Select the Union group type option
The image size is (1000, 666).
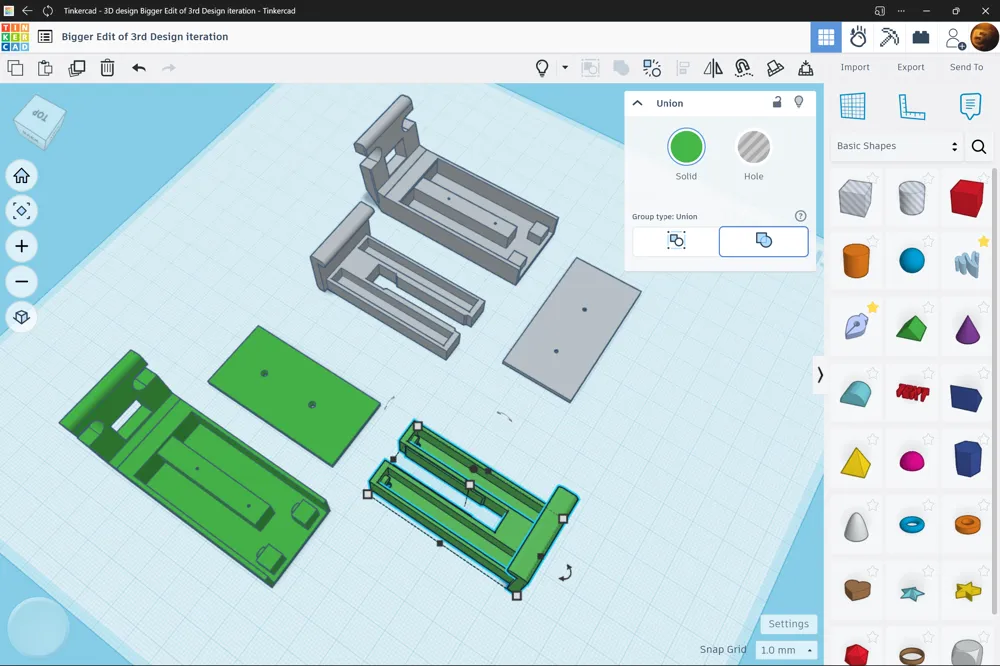pyautogui.click(x=763, y=241)
